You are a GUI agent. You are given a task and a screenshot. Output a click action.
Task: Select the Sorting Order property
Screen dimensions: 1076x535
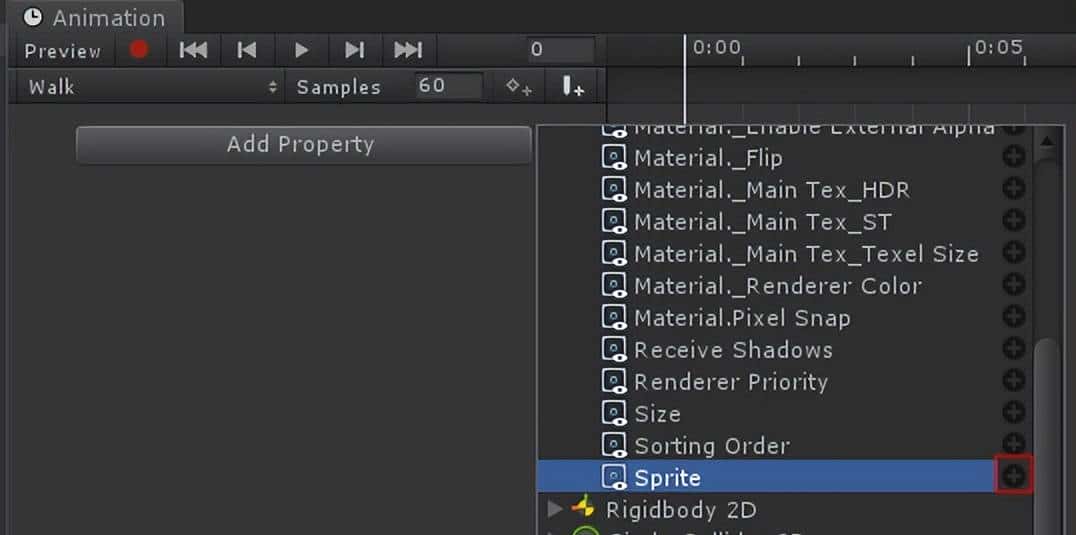pyautogui.click(x=711, y=446)
